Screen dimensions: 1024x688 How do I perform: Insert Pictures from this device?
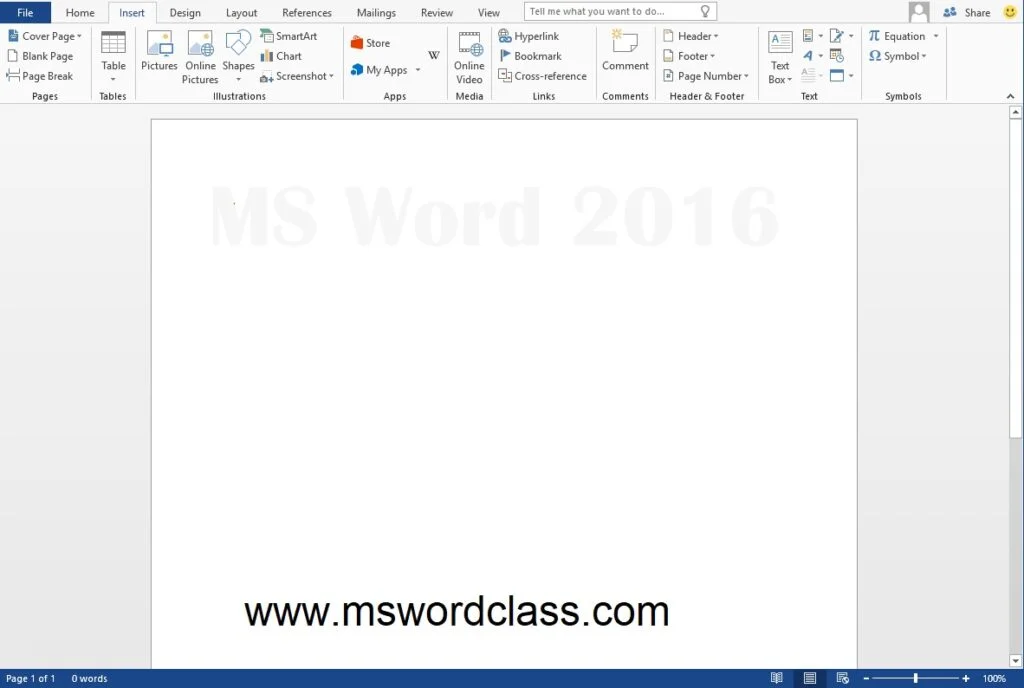coord(159,51)
